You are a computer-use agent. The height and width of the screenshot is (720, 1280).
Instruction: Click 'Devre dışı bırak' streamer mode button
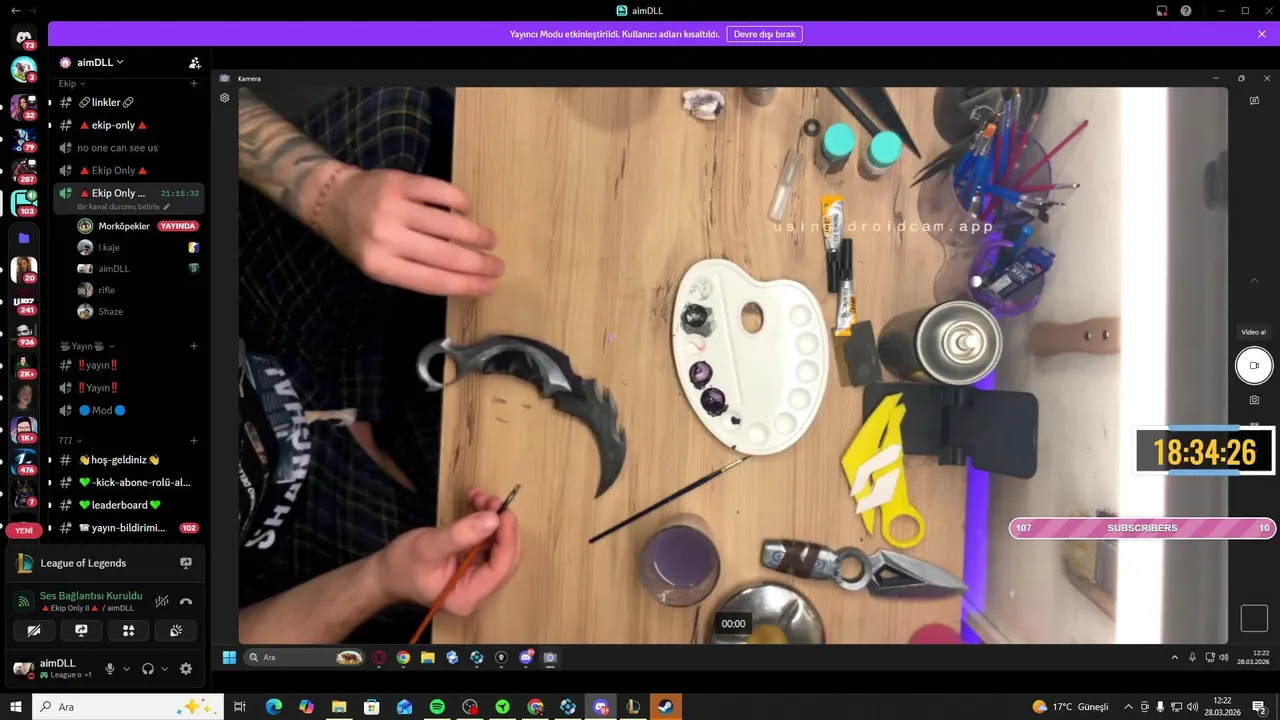[764, 34]
